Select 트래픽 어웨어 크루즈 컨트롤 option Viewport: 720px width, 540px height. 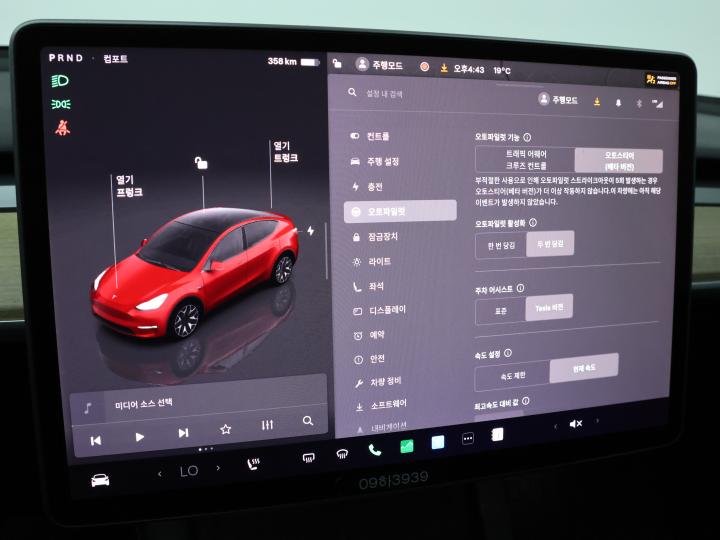click(x=525, y=160)
